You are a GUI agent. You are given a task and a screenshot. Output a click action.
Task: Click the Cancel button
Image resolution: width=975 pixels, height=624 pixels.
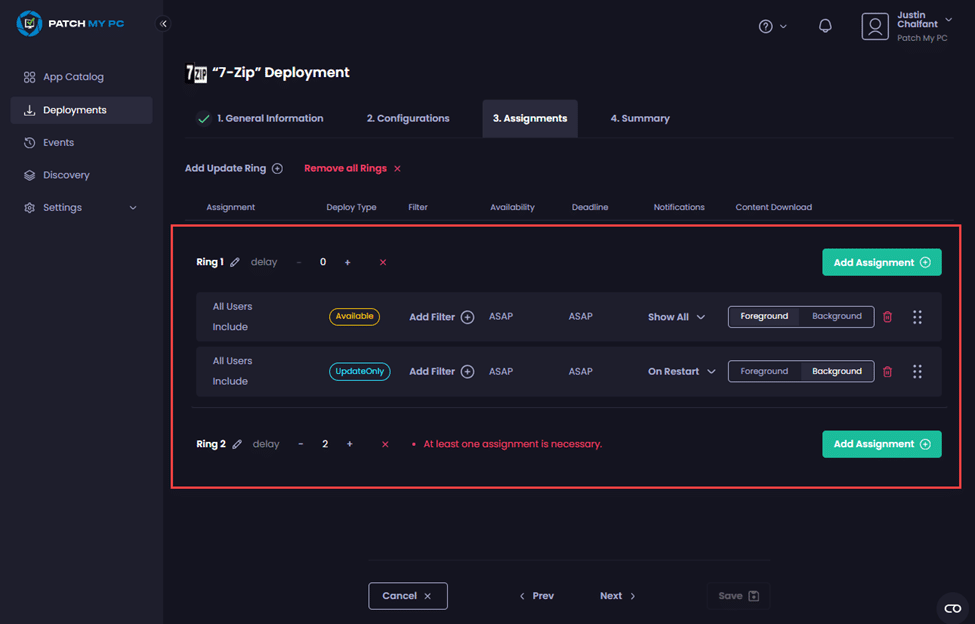[407, 596]
